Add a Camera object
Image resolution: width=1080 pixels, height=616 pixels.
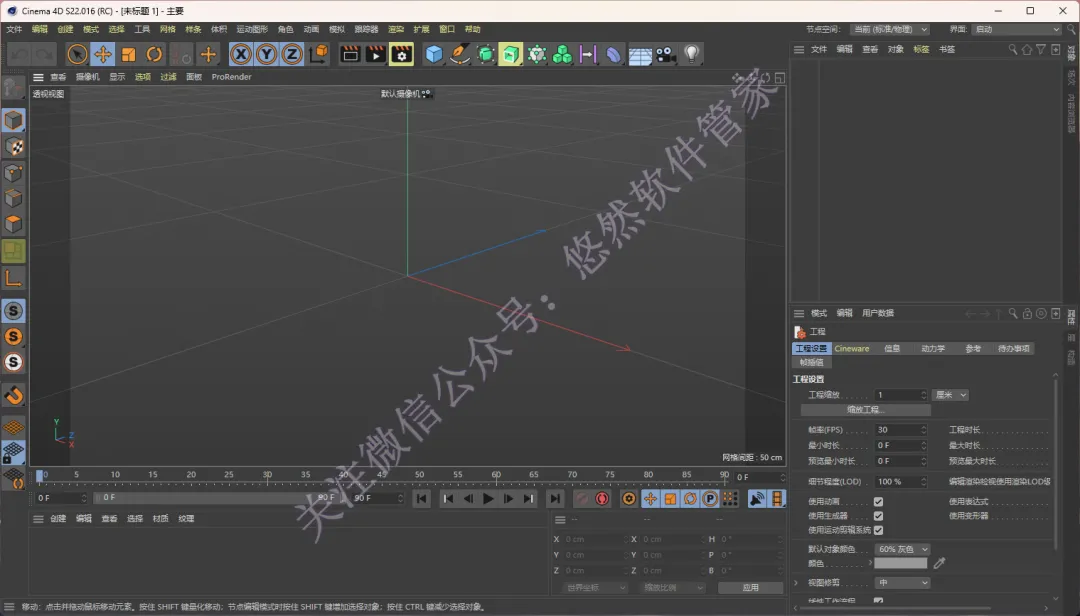[665, 54]
